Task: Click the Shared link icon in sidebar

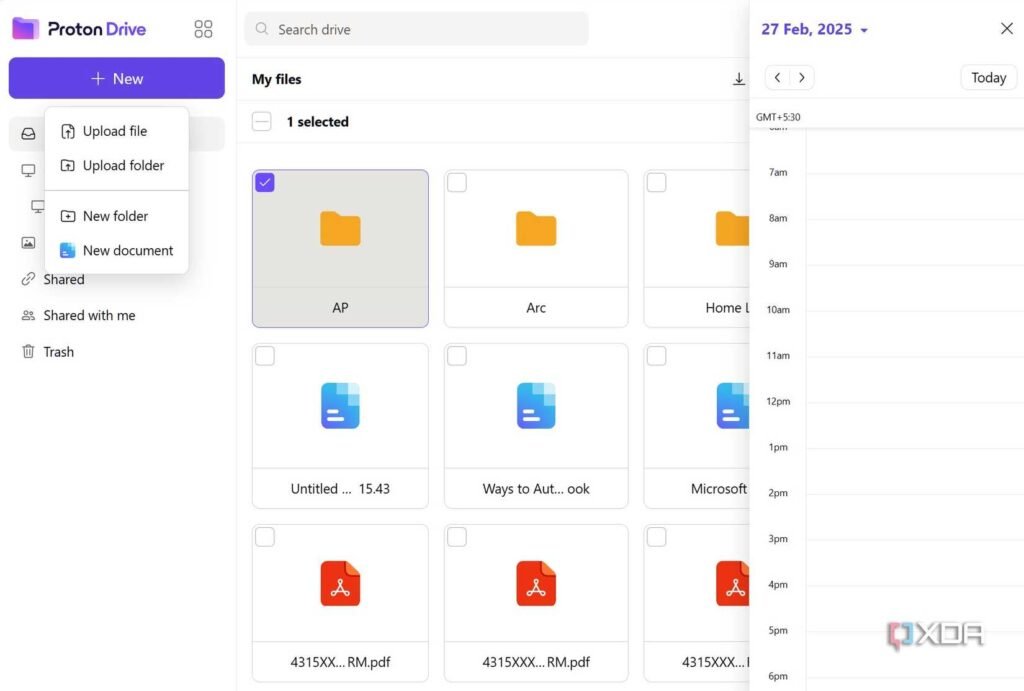Action: (28, 280)
